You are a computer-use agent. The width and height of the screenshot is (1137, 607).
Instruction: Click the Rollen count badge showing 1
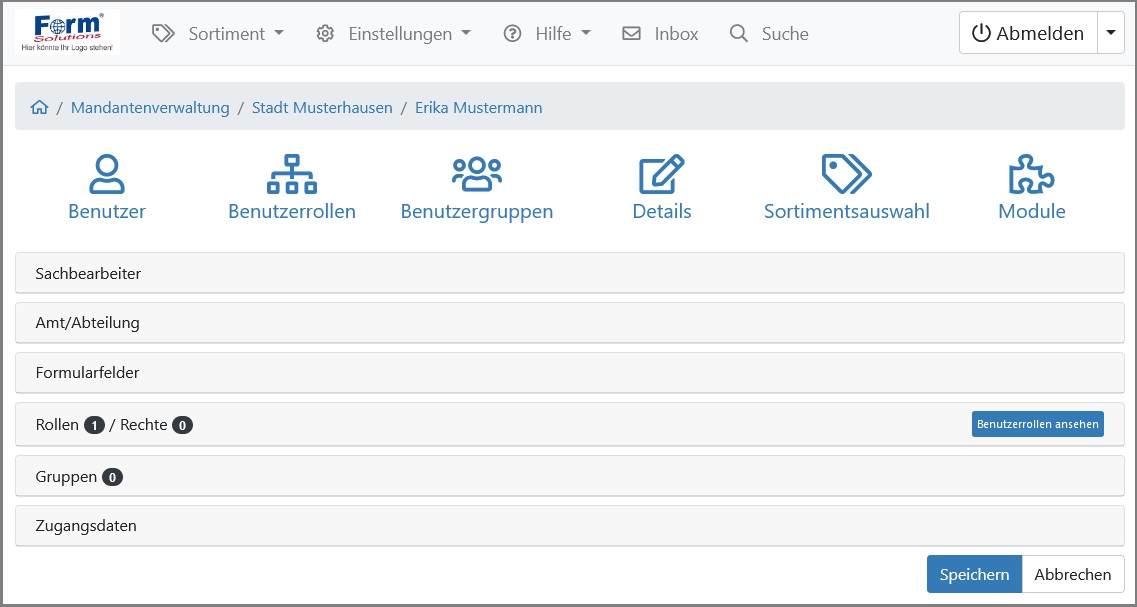pos(94,425)
